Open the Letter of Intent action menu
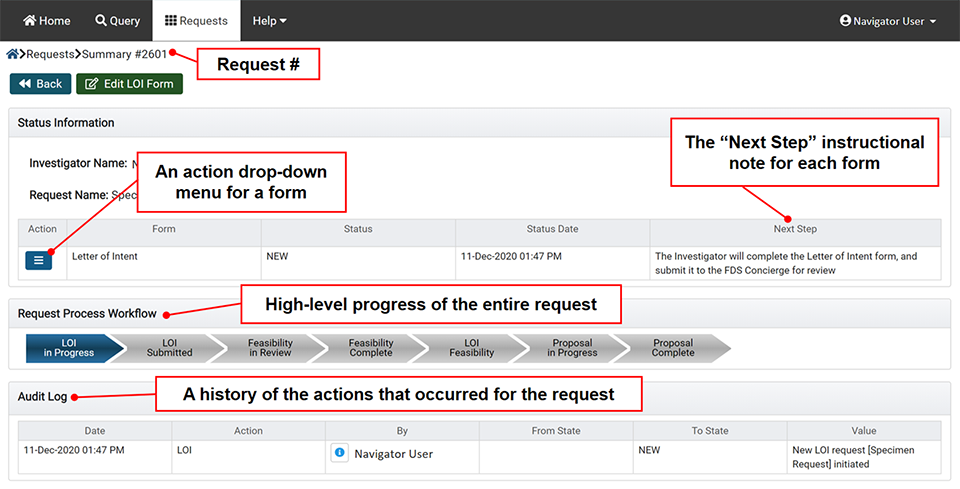Image resolution: width=960 pixels, height=489 pixels. [39, 261]
